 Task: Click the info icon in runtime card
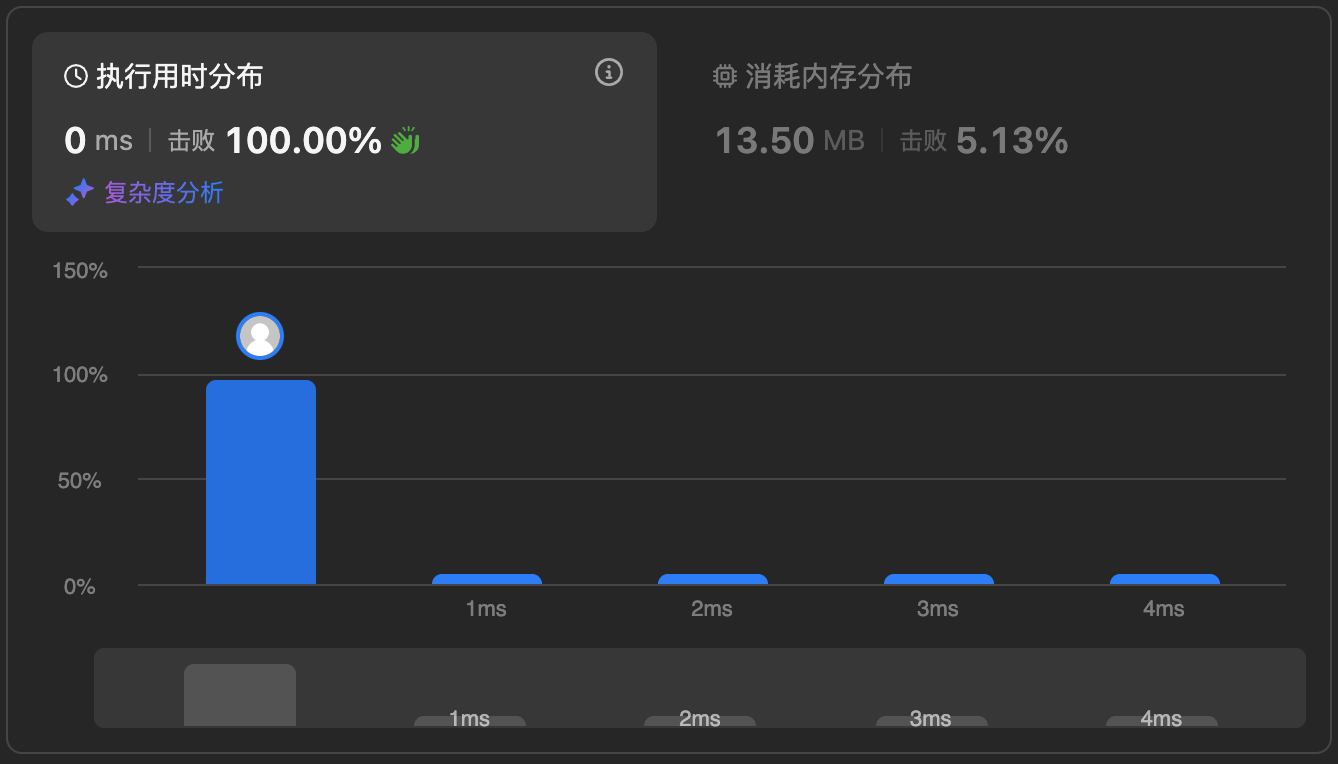609,72
